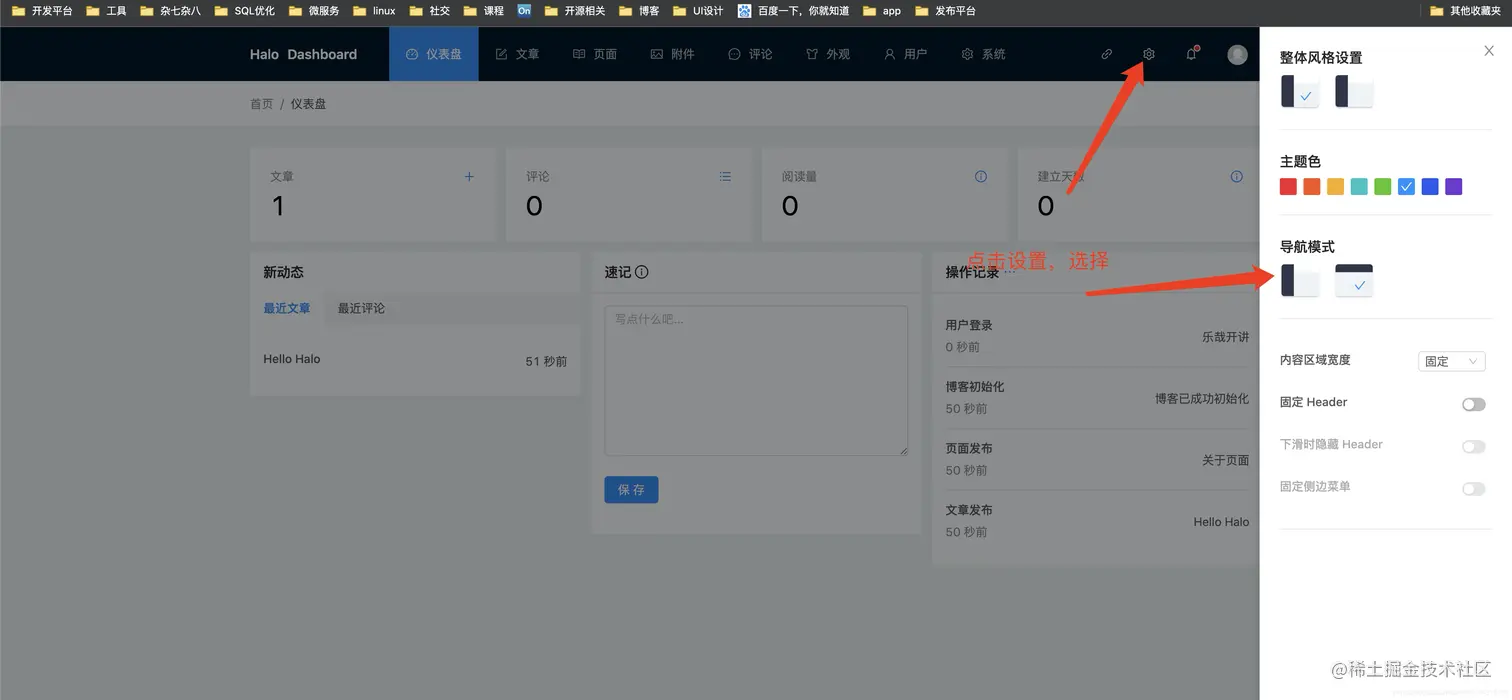The image size is (1512, 700).
Task: Click 保存 button
Action: 631,489
